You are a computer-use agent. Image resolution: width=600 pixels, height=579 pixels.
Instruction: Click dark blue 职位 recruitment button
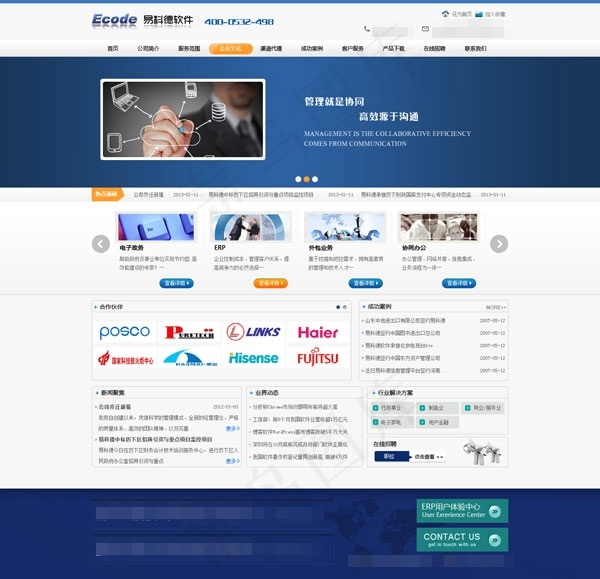click(391, 457)
